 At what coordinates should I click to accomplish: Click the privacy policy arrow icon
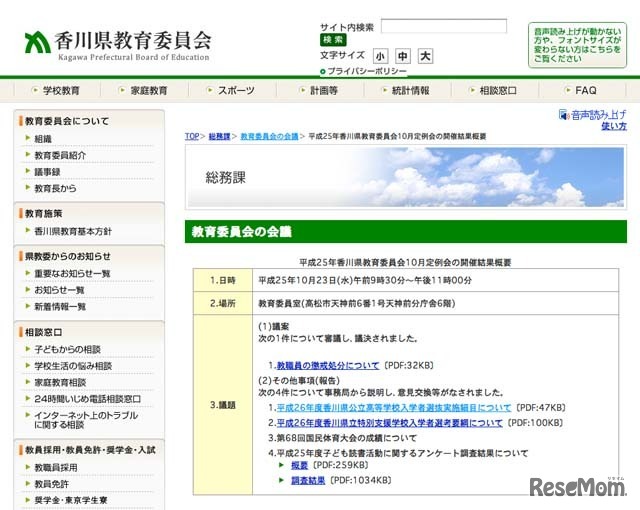[322, 72]
